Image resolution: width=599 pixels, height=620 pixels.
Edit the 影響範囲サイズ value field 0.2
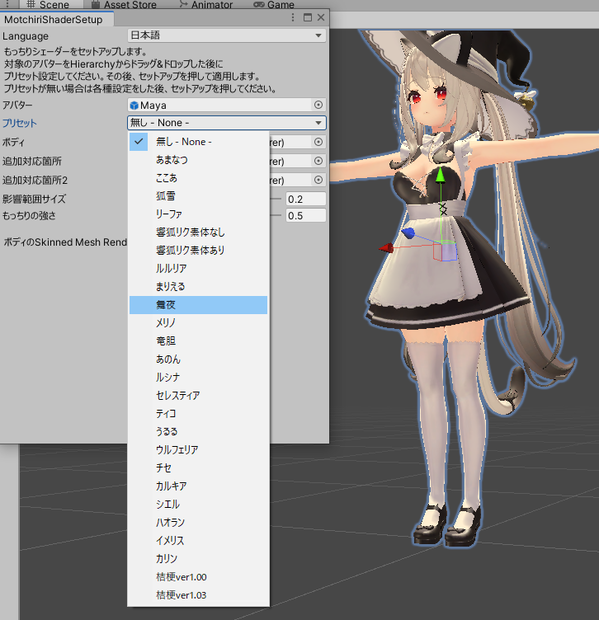(306, 199)
